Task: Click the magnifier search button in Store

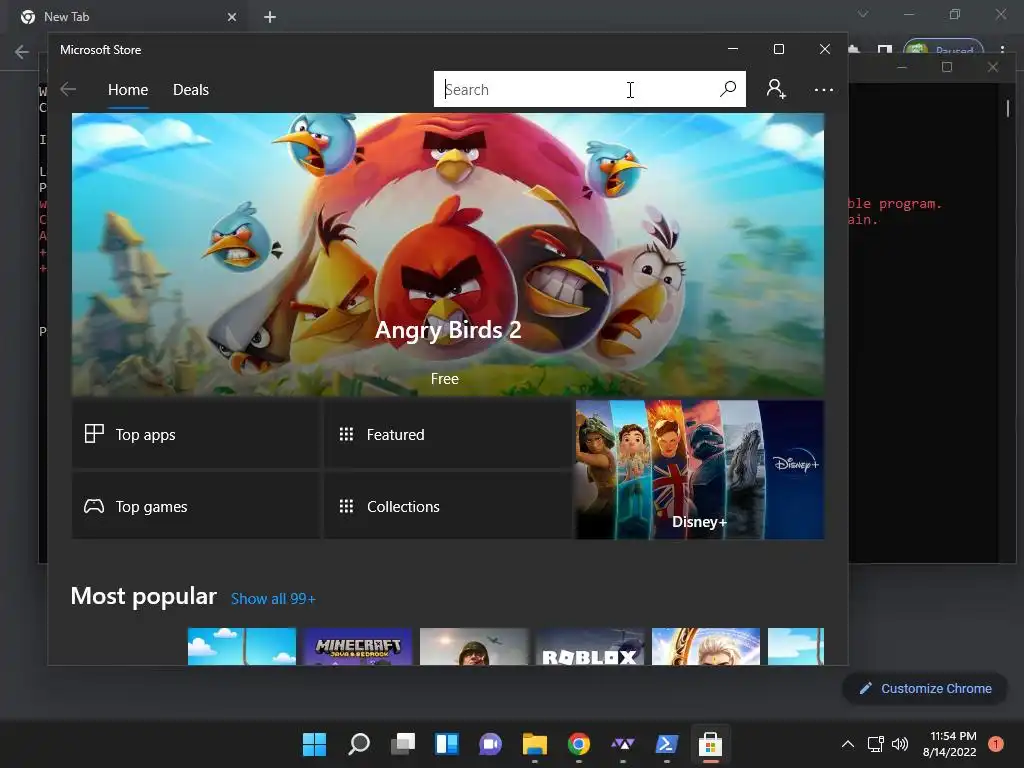Action: pos(728,89)
